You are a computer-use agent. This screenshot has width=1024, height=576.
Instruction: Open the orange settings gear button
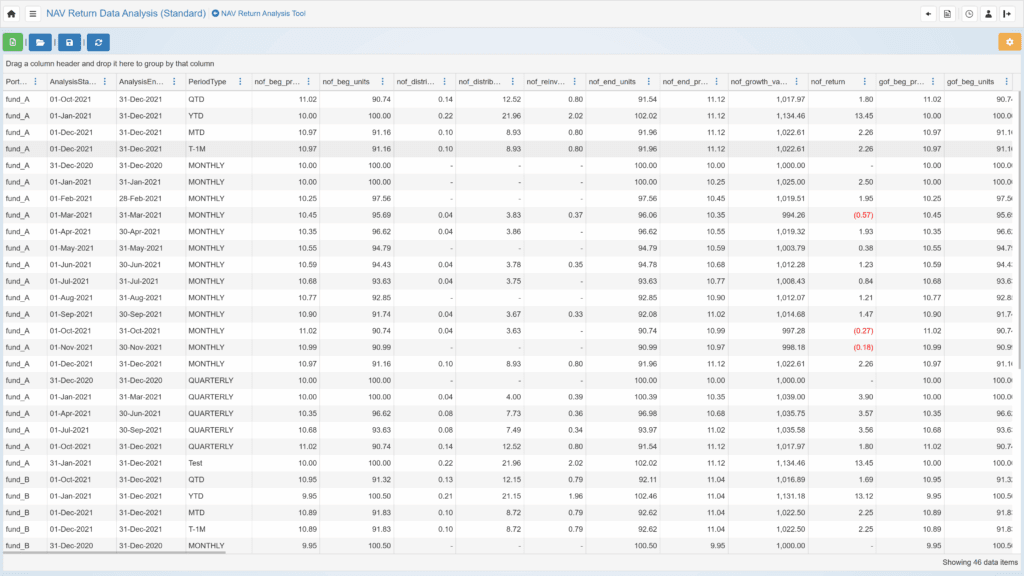1009,42
